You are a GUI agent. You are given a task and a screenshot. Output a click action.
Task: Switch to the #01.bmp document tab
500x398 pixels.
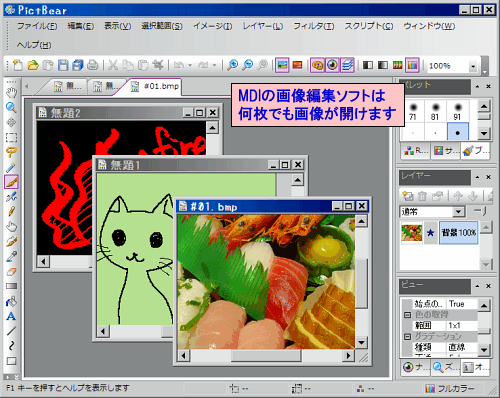[155, 87]
